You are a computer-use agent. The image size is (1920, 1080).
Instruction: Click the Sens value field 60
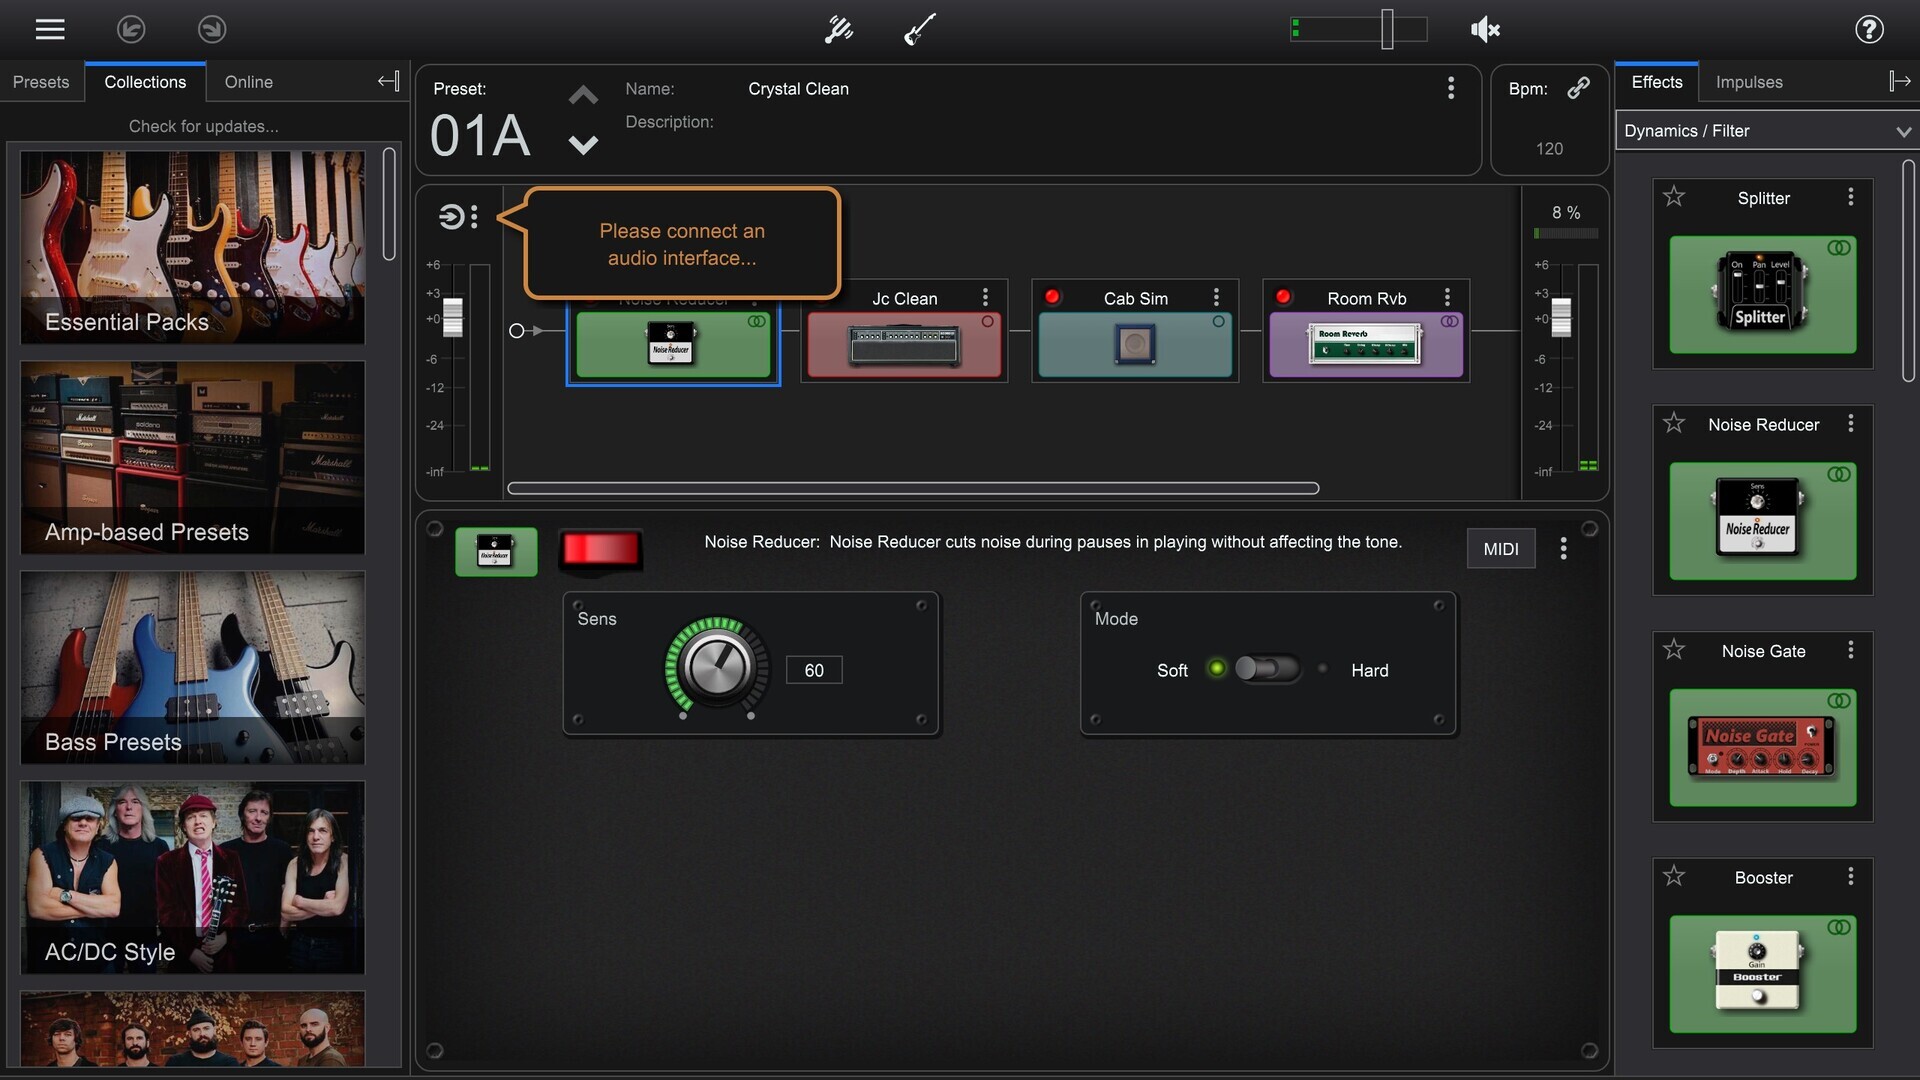(814, 670)
